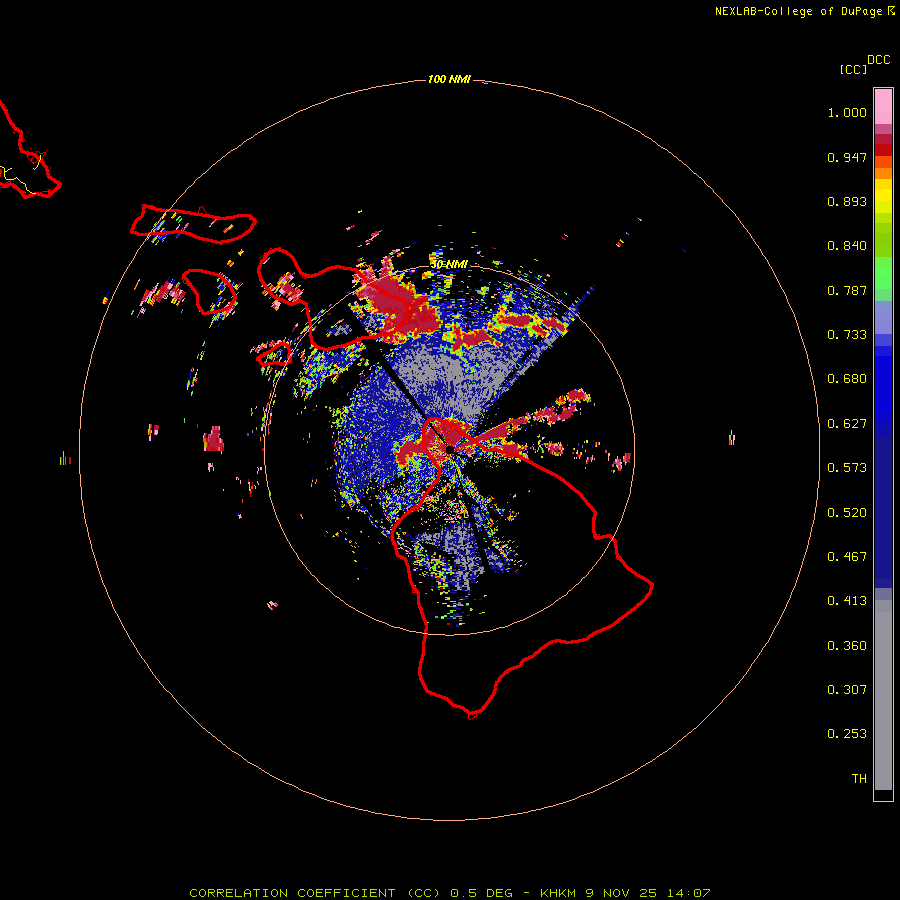900x900 pixels.
Task: Select the 0.893 legend value
Action: [x=847, y=201]
